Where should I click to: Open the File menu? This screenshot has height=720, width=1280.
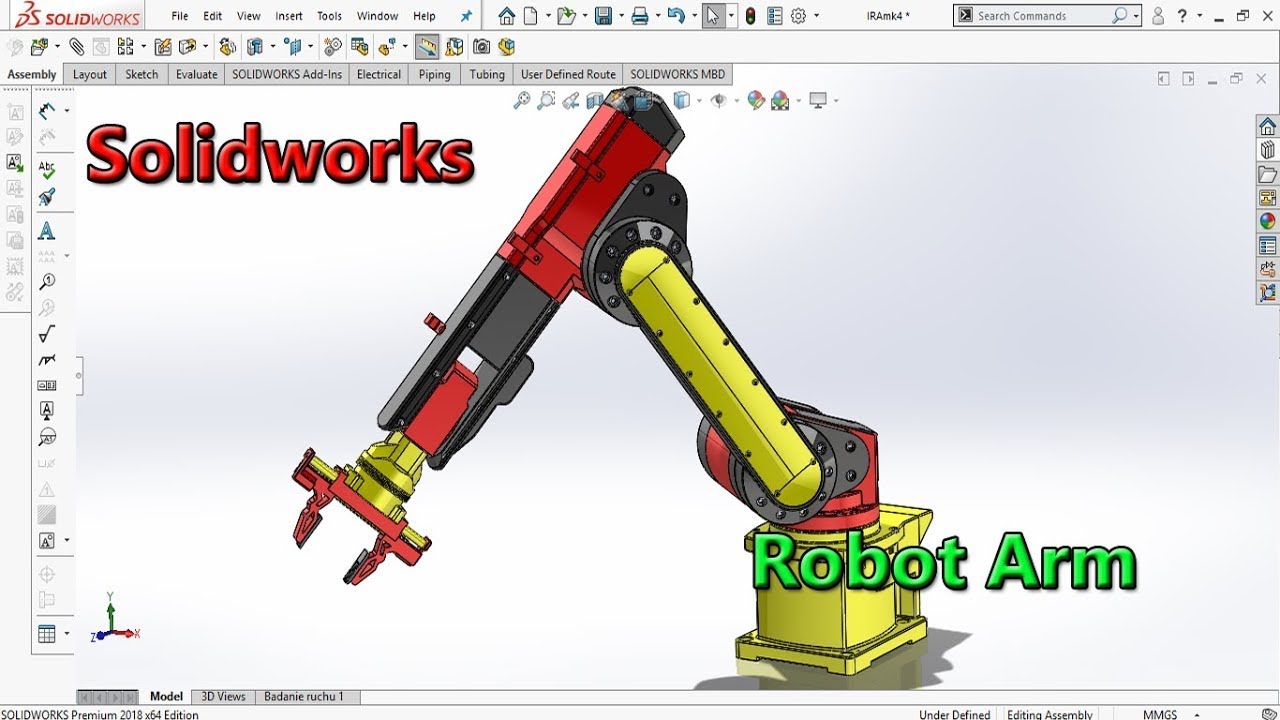[180, 16]
